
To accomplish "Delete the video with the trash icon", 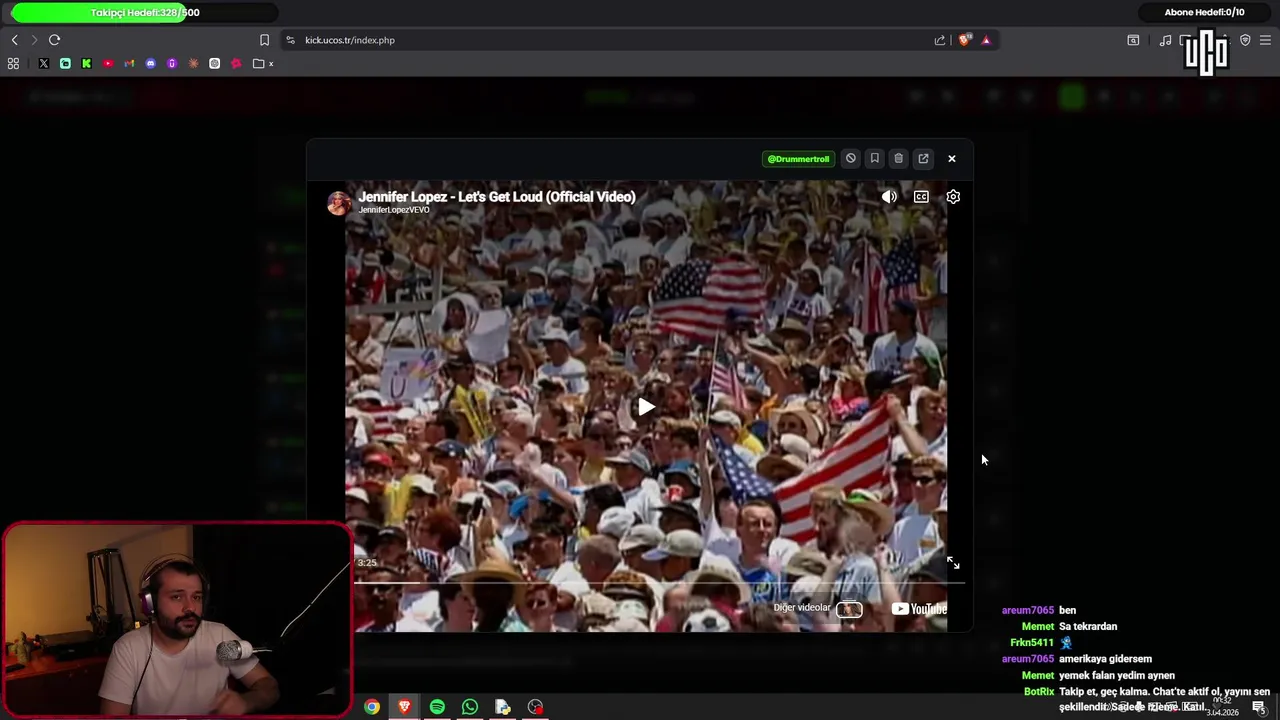I will (898, 158).
